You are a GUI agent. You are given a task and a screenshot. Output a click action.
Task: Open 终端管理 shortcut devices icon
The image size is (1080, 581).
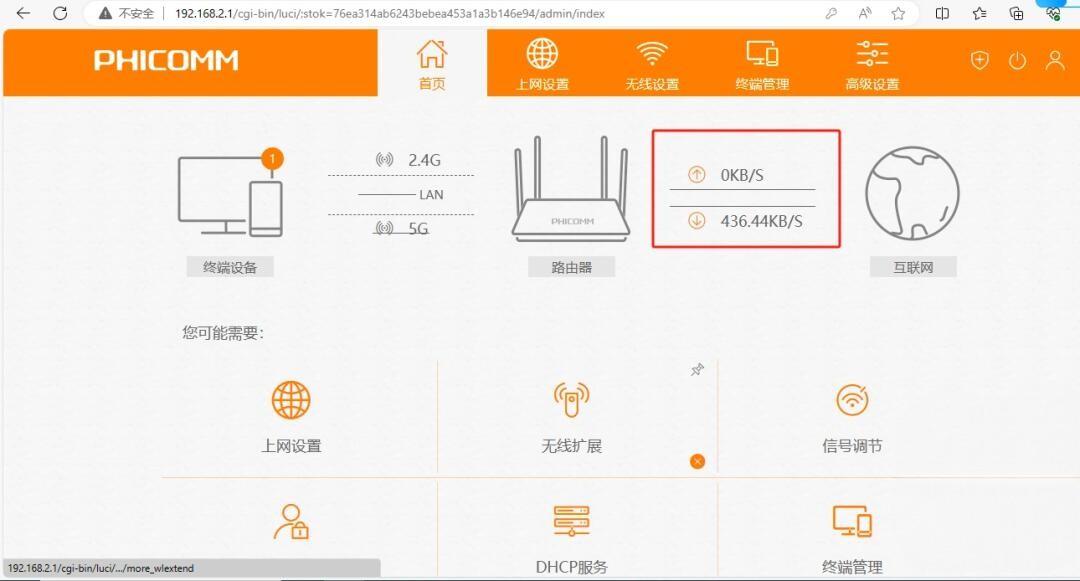852,521
